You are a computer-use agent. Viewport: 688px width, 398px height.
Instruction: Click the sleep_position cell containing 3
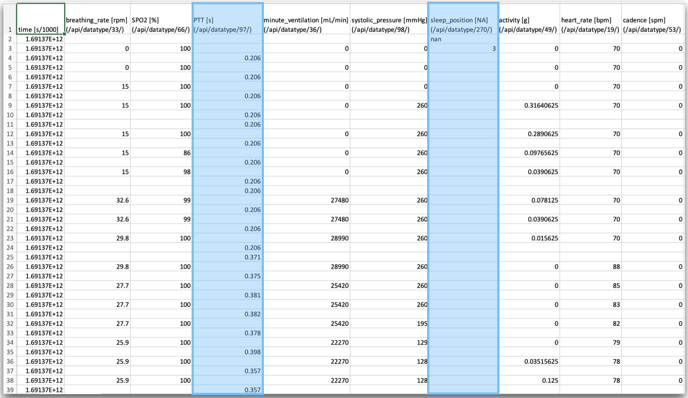463,48
